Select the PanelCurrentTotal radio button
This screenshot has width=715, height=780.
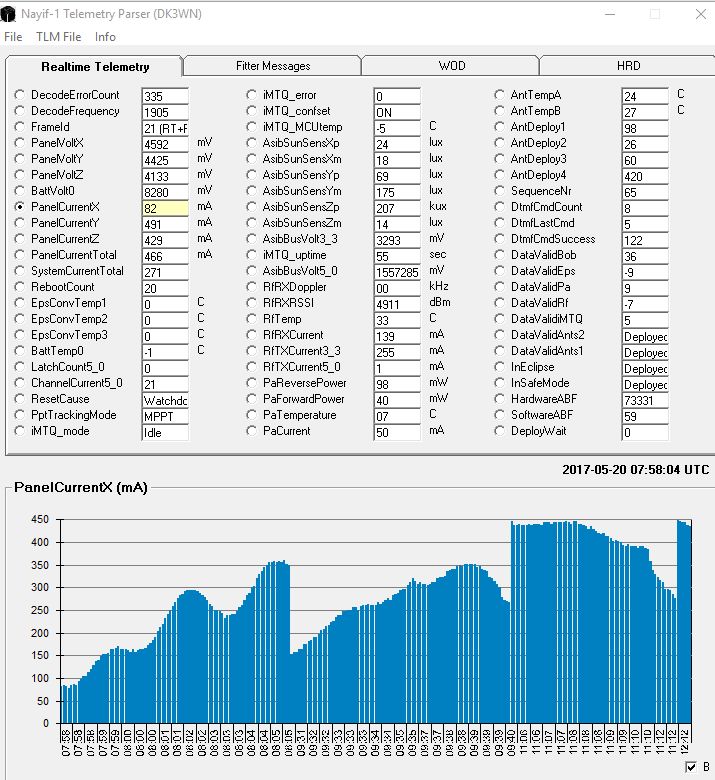click(x=19, y=255)
